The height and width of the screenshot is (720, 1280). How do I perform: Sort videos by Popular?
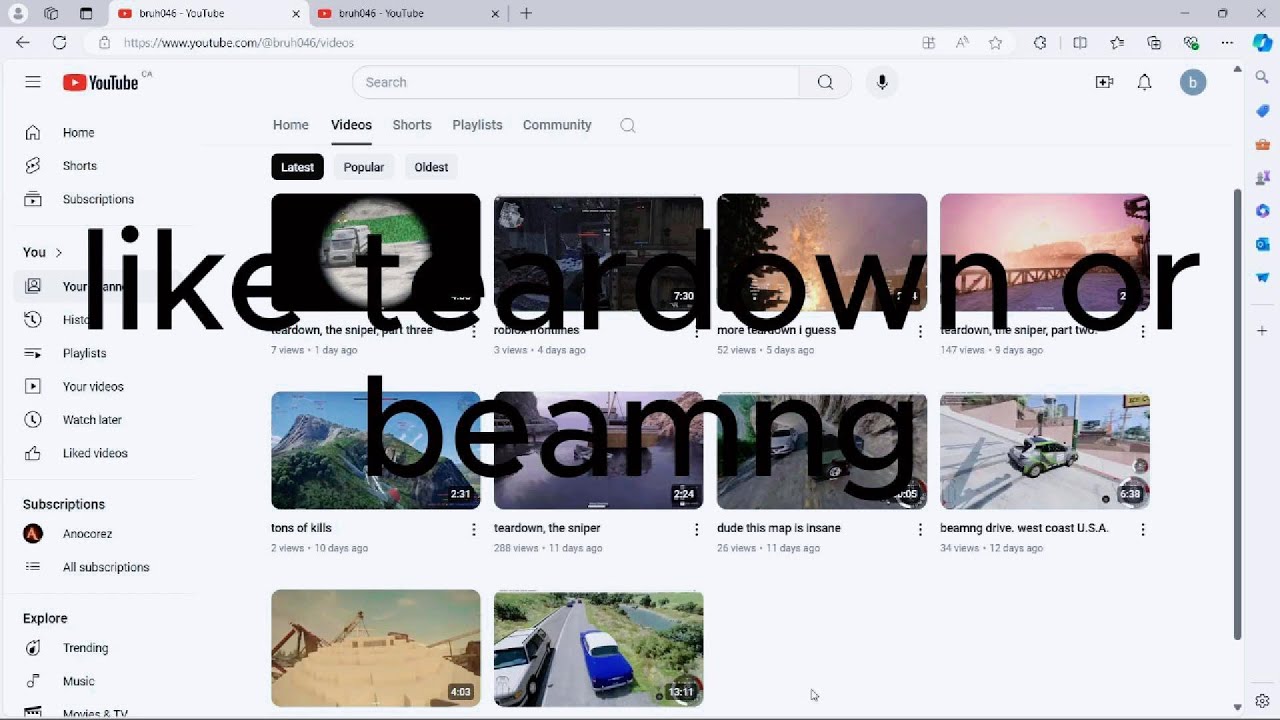[364, 167]
